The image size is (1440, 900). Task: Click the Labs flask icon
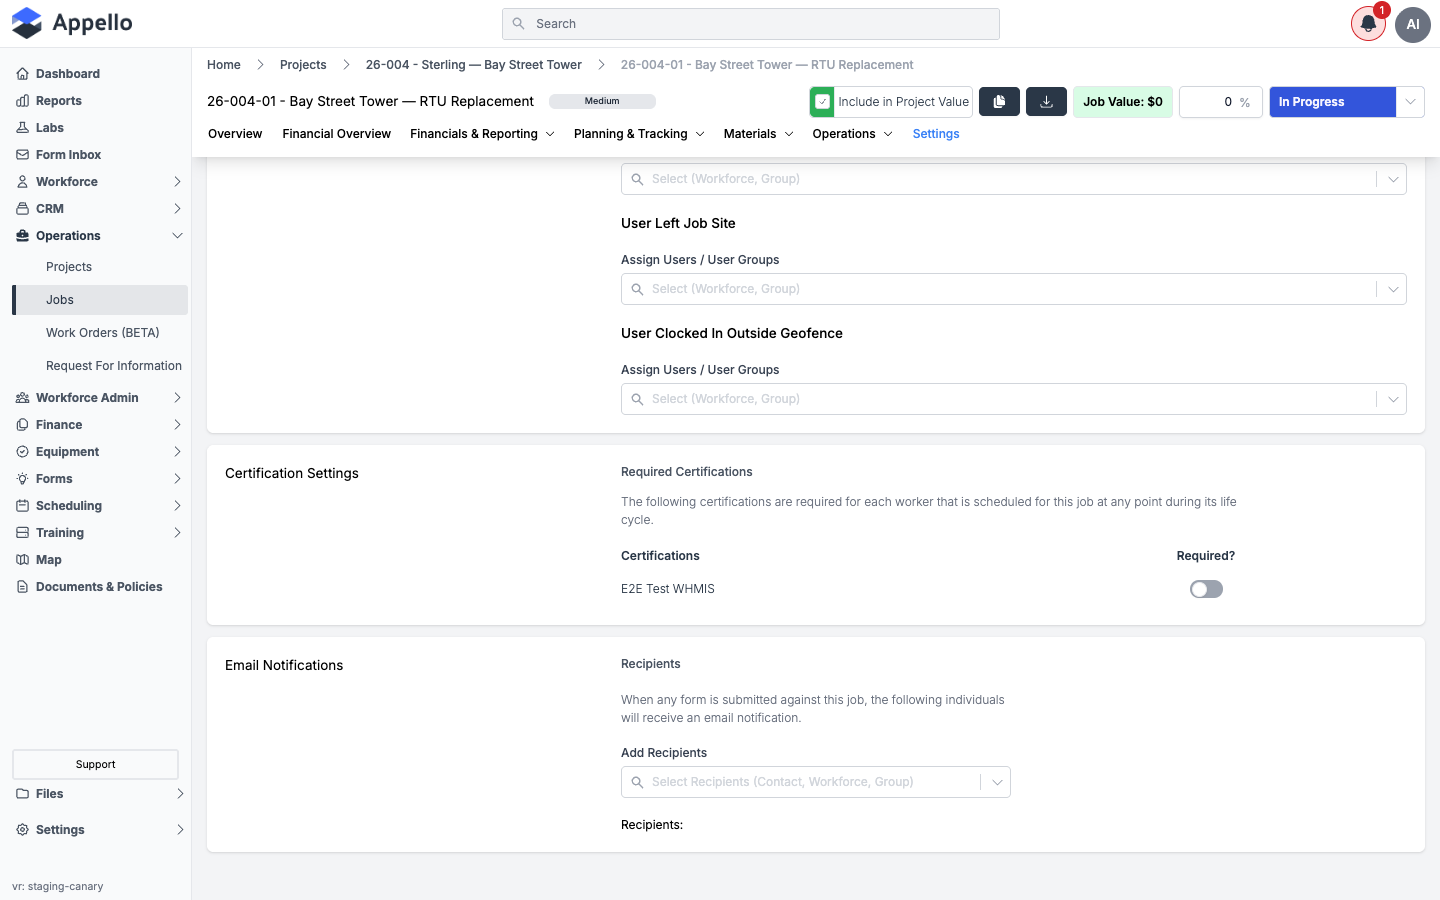tap(22, 128)
